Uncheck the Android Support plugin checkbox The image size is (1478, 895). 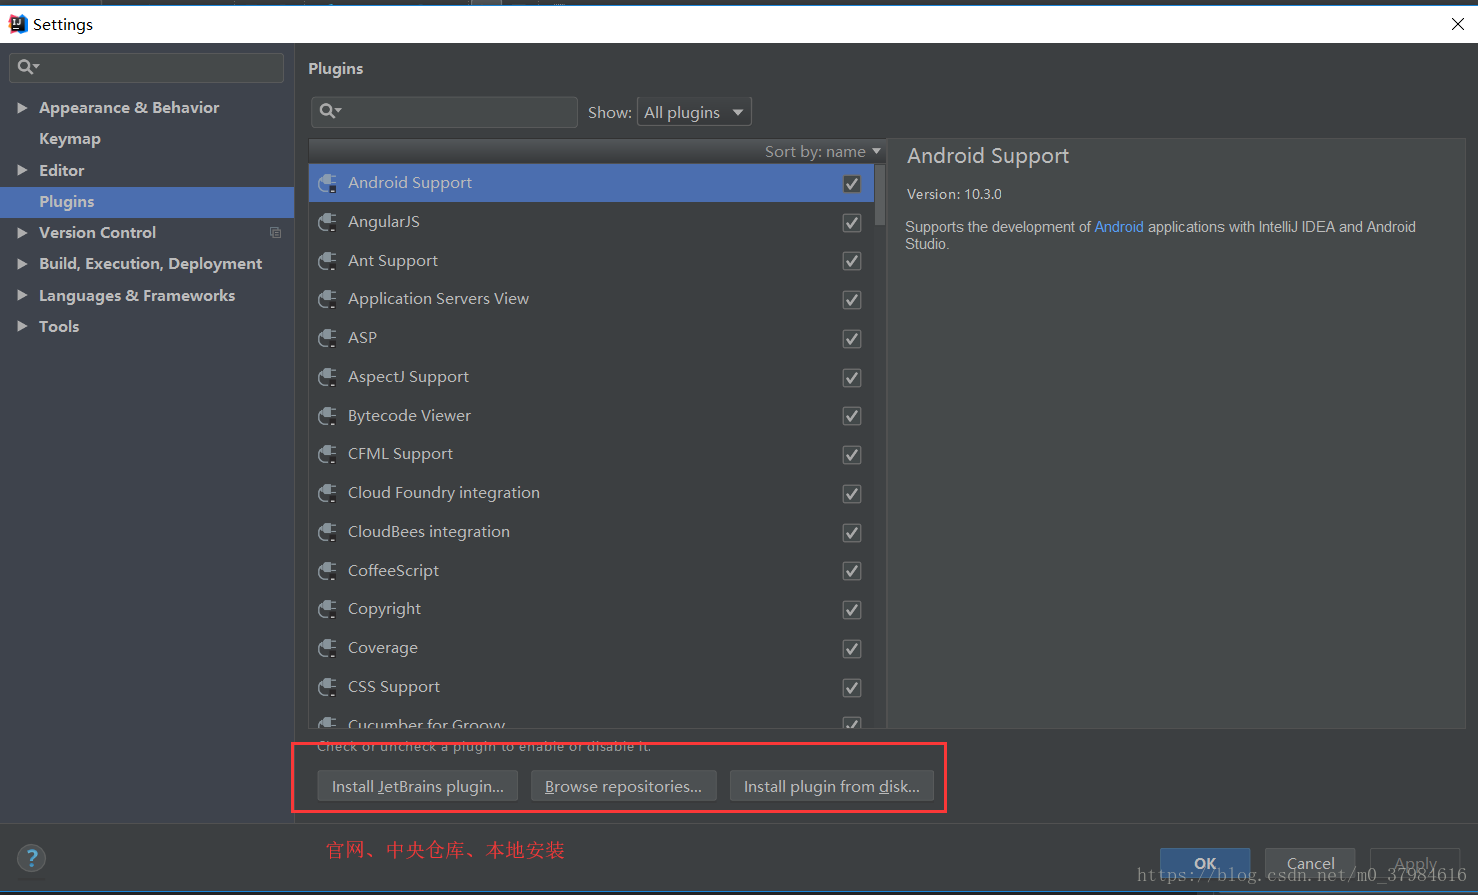click(852, 184)
